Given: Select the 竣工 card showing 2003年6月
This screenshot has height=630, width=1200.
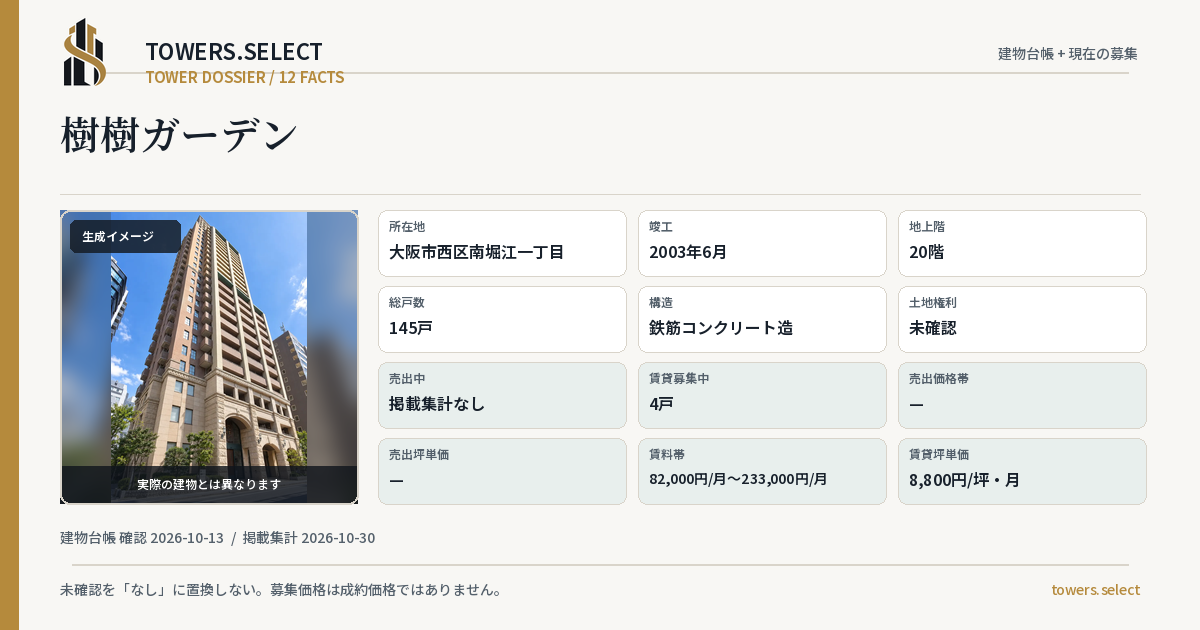Looking at the screenshot, I should pyautogui.click(x=762, y=243).
